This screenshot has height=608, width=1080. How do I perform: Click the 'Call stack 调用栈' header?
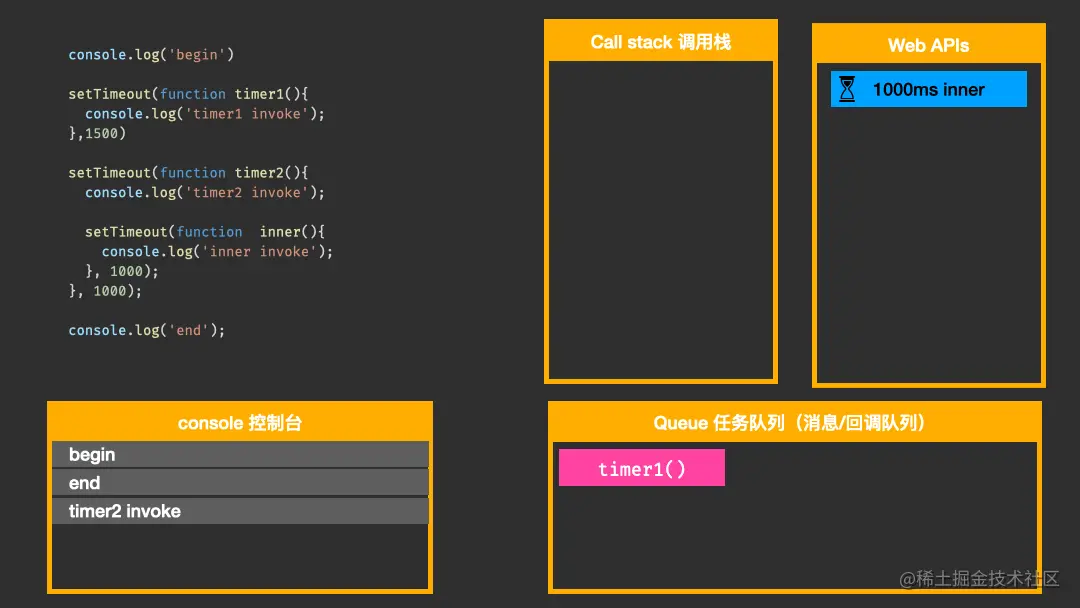click(661, 42)
